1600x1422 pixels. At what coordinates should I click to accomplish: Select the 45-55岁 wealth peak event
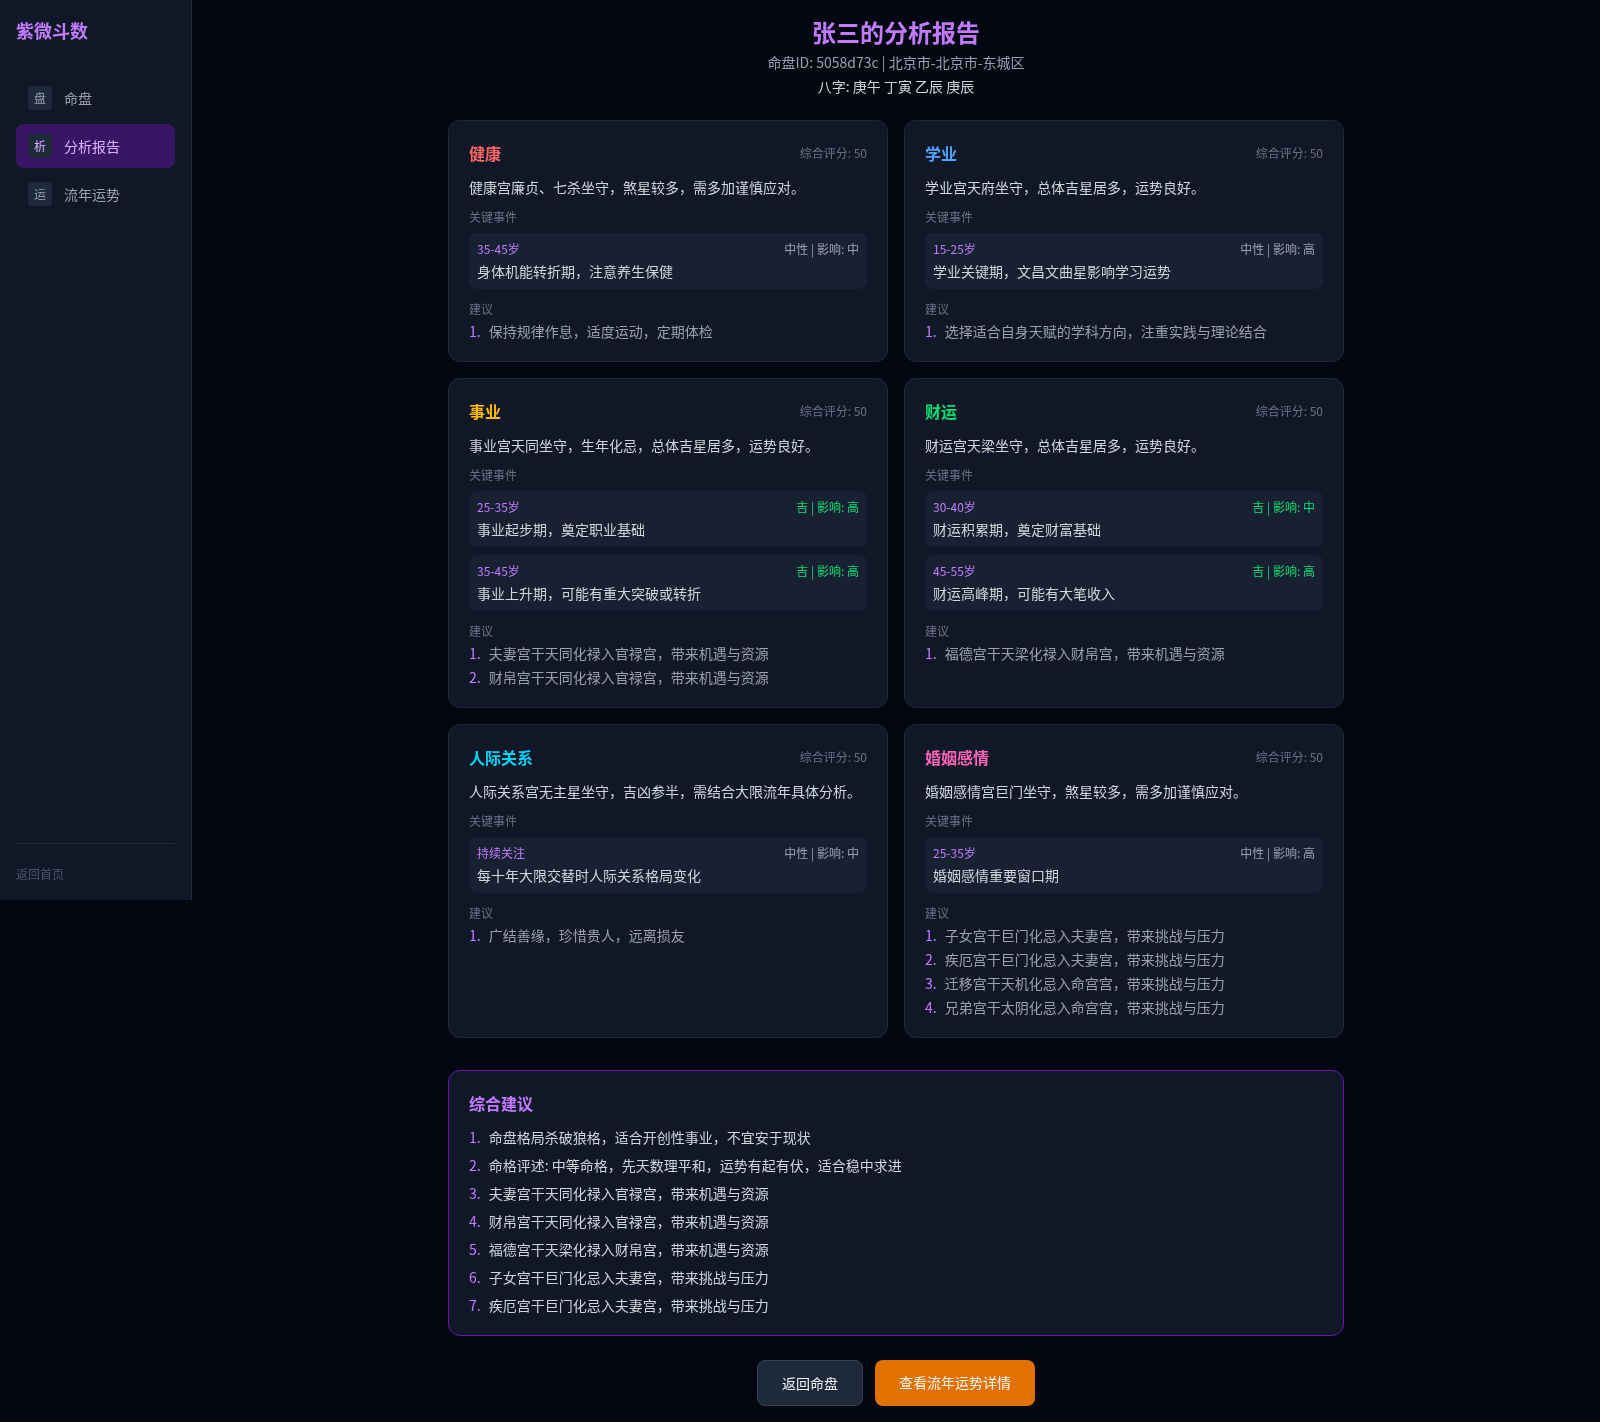click(1124, 583)
